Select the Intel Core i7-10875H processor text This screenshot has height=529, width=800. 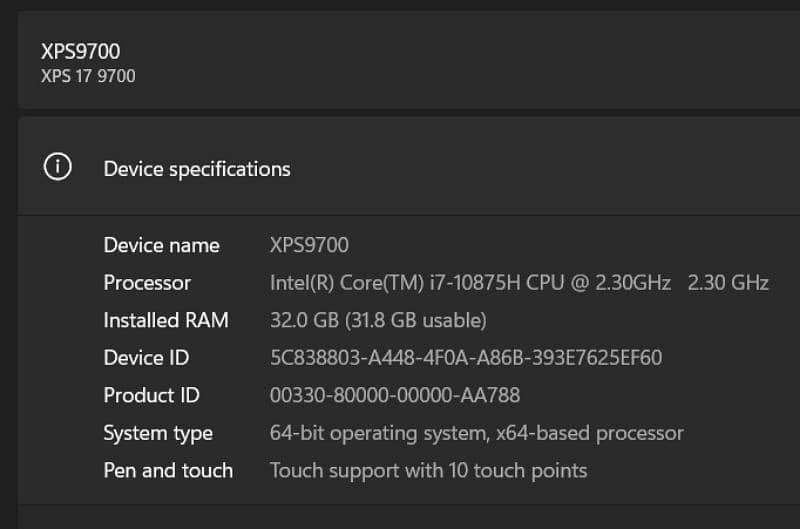(x=470, y=283)
